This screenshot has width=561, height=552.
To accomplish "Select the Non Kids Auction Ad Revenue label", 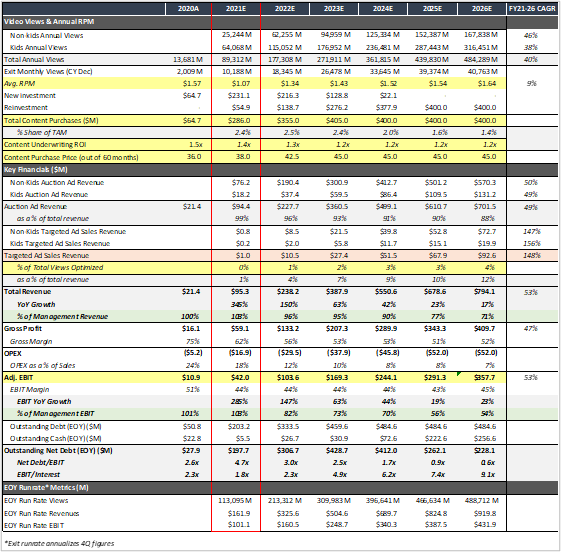I will (57, 182).
